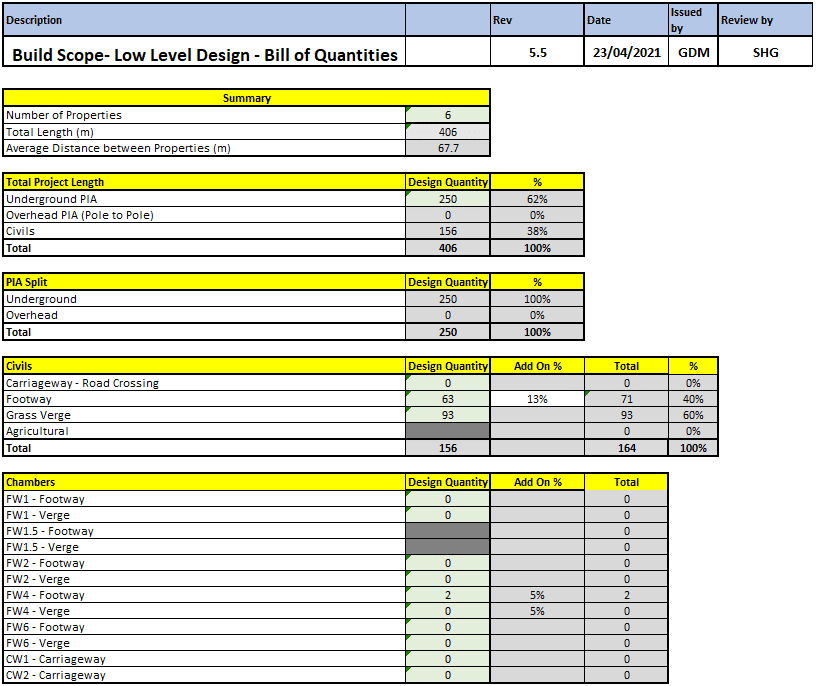Click the date cell 23/04/2021
This screenshot has height=686, width=816.
626,52
